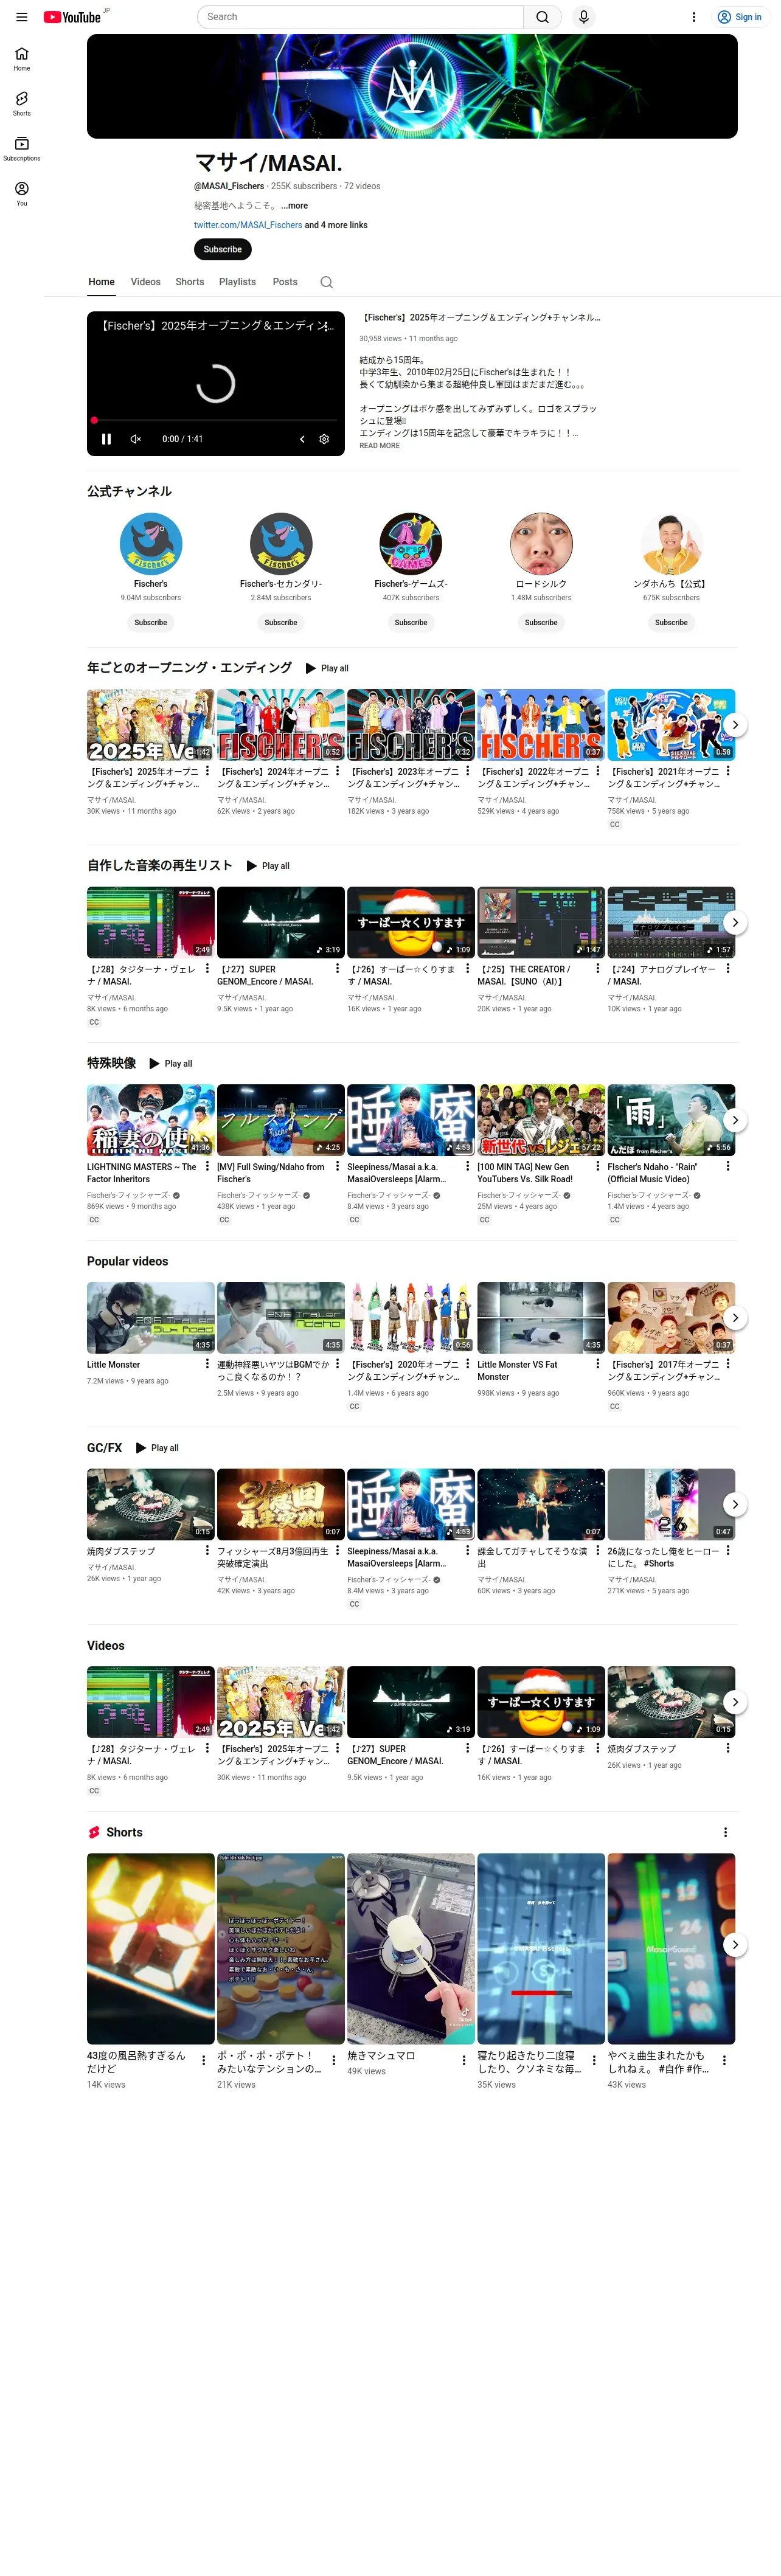Show next videos in オープニング・エンディング row

tap(735, 725)
